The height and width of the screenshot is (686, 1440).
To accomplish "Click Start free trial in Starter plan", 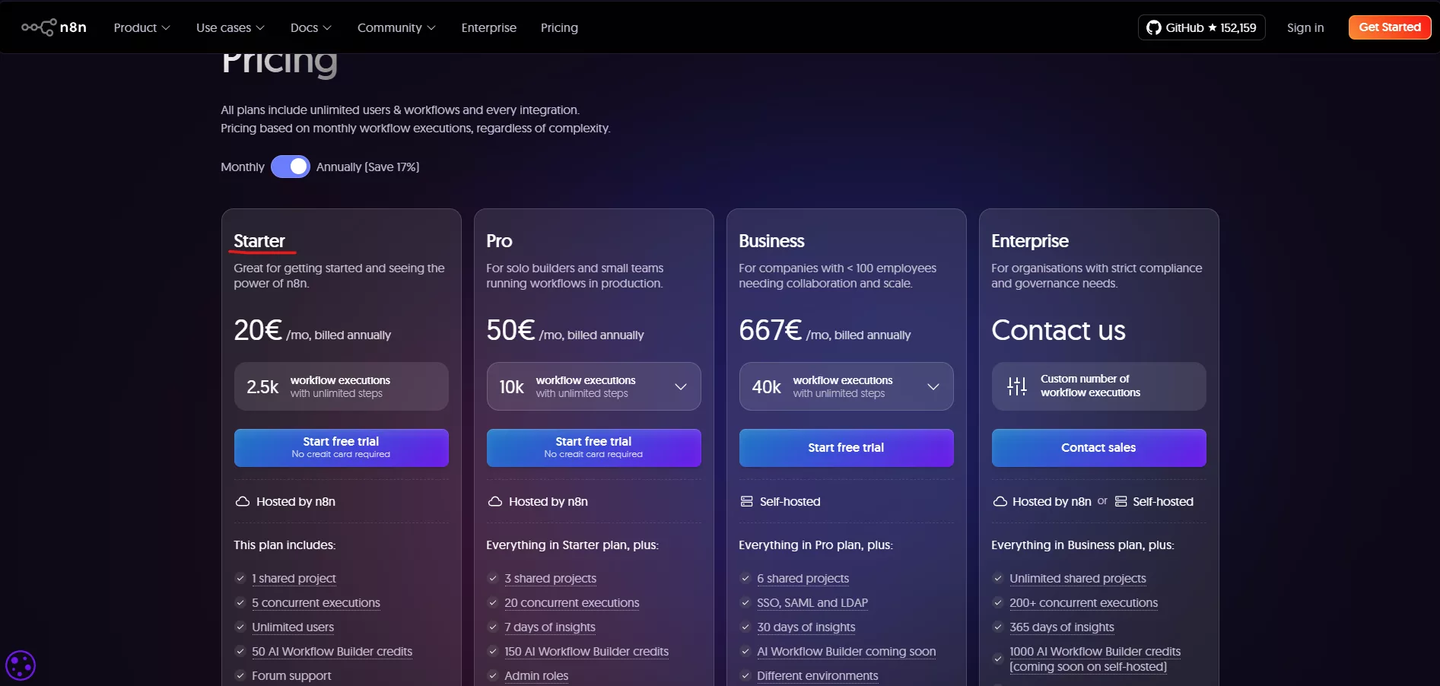I will [341, 448].
